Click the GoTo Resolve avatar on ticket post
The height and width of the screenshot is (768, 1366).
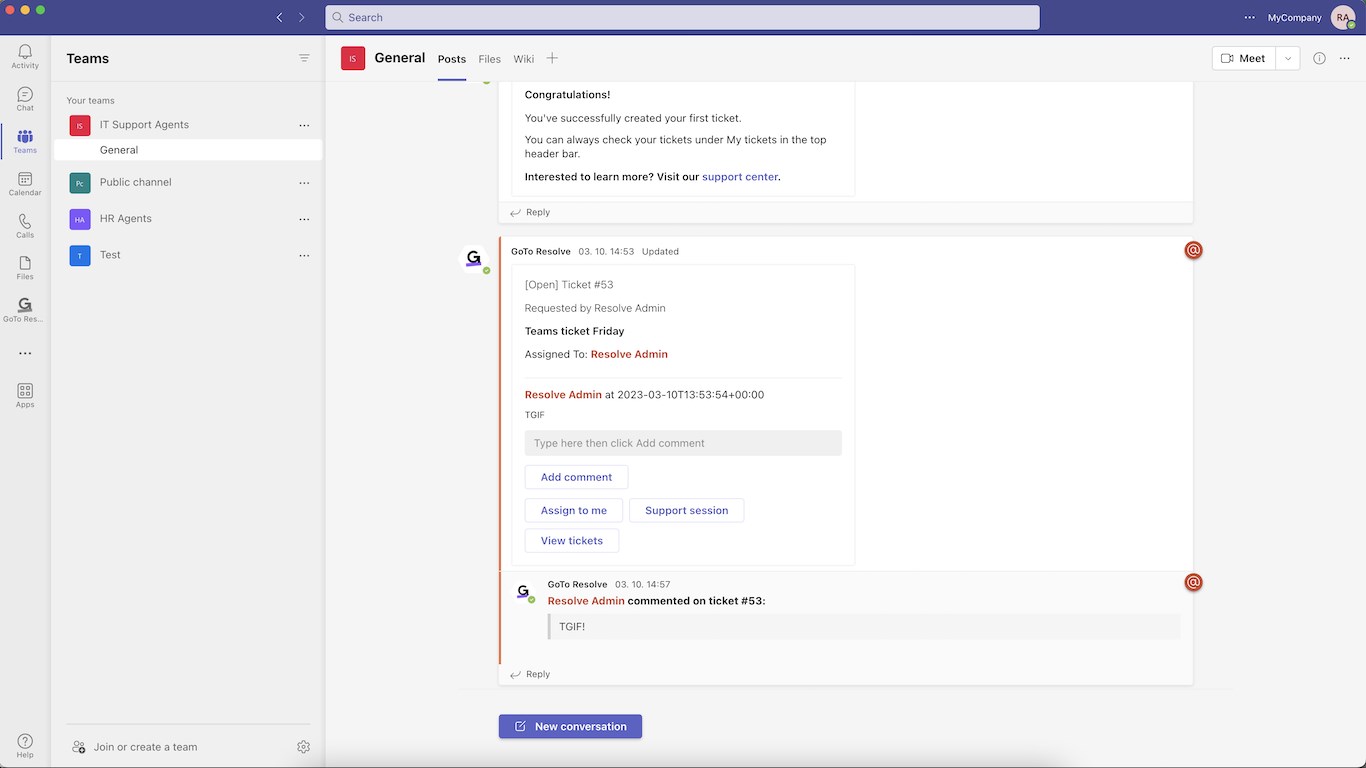pos(474,259)
